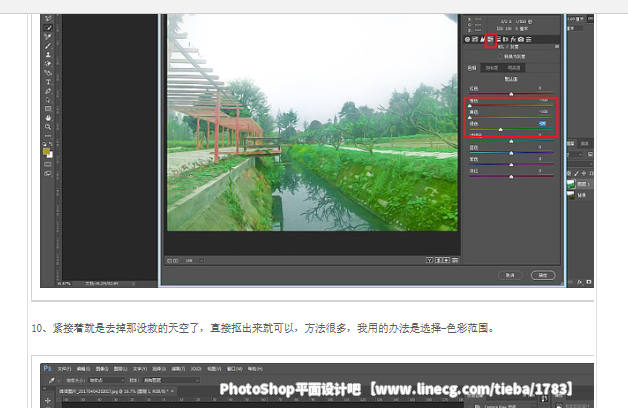
Task: Open 窗口(W) Window menu
Action: (235, 369)
